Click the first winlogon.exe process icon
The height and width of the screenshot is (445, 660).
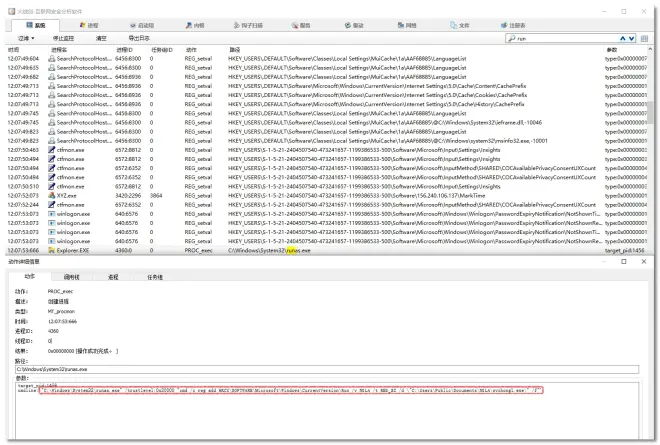coord(52,213)
